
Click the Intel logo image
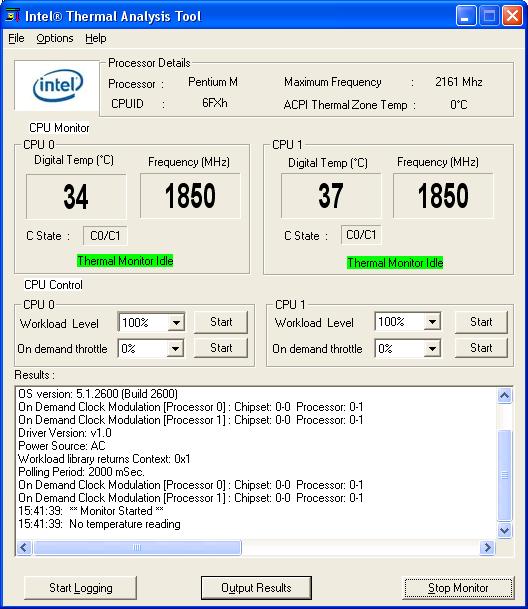[x=57, y=86]
